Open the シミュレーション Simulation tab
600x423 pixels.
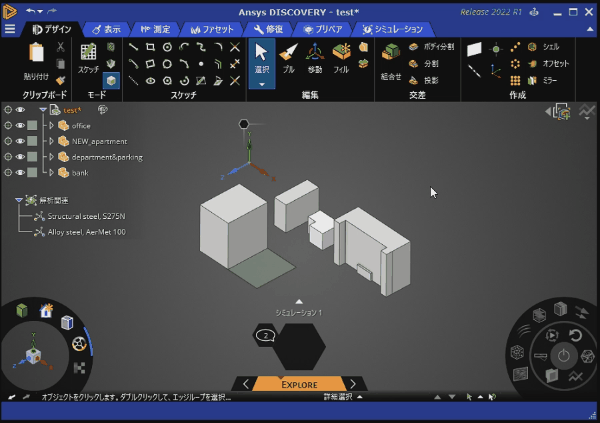(x=393, y=29)
